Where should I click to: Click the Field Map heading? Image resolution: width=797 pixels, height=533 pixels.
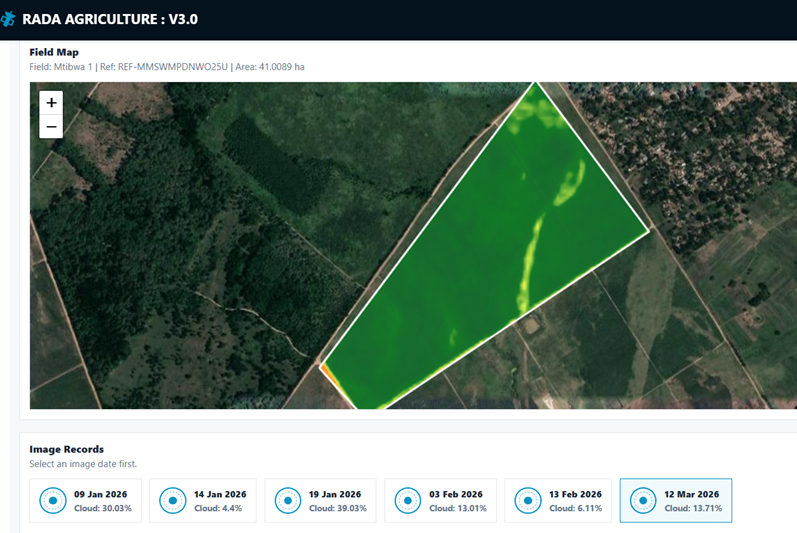tap(54, 52)
